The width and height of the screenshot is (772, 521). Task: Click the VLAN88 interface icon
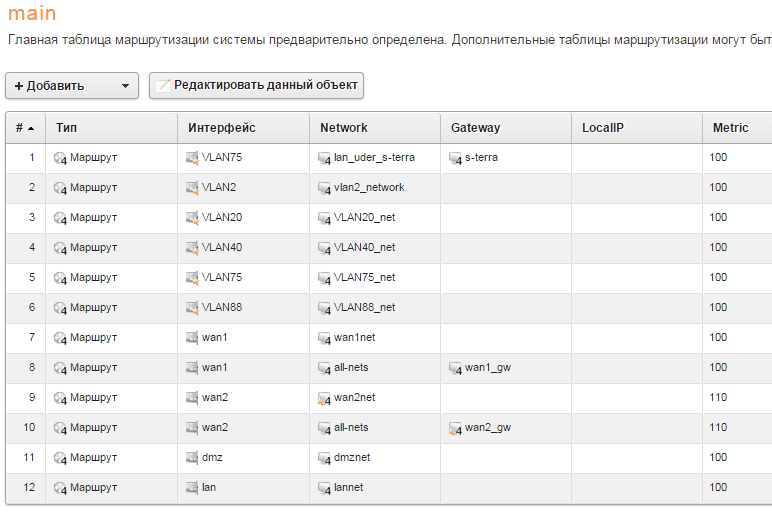[193, 308]
